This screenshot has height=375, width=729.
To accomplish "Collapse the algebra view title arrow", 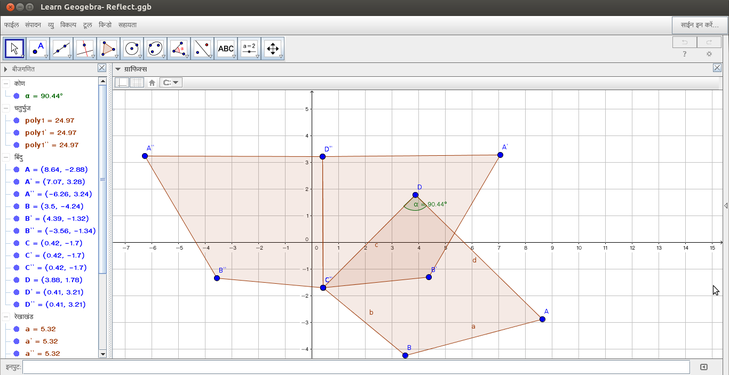I will pos(5,69).
